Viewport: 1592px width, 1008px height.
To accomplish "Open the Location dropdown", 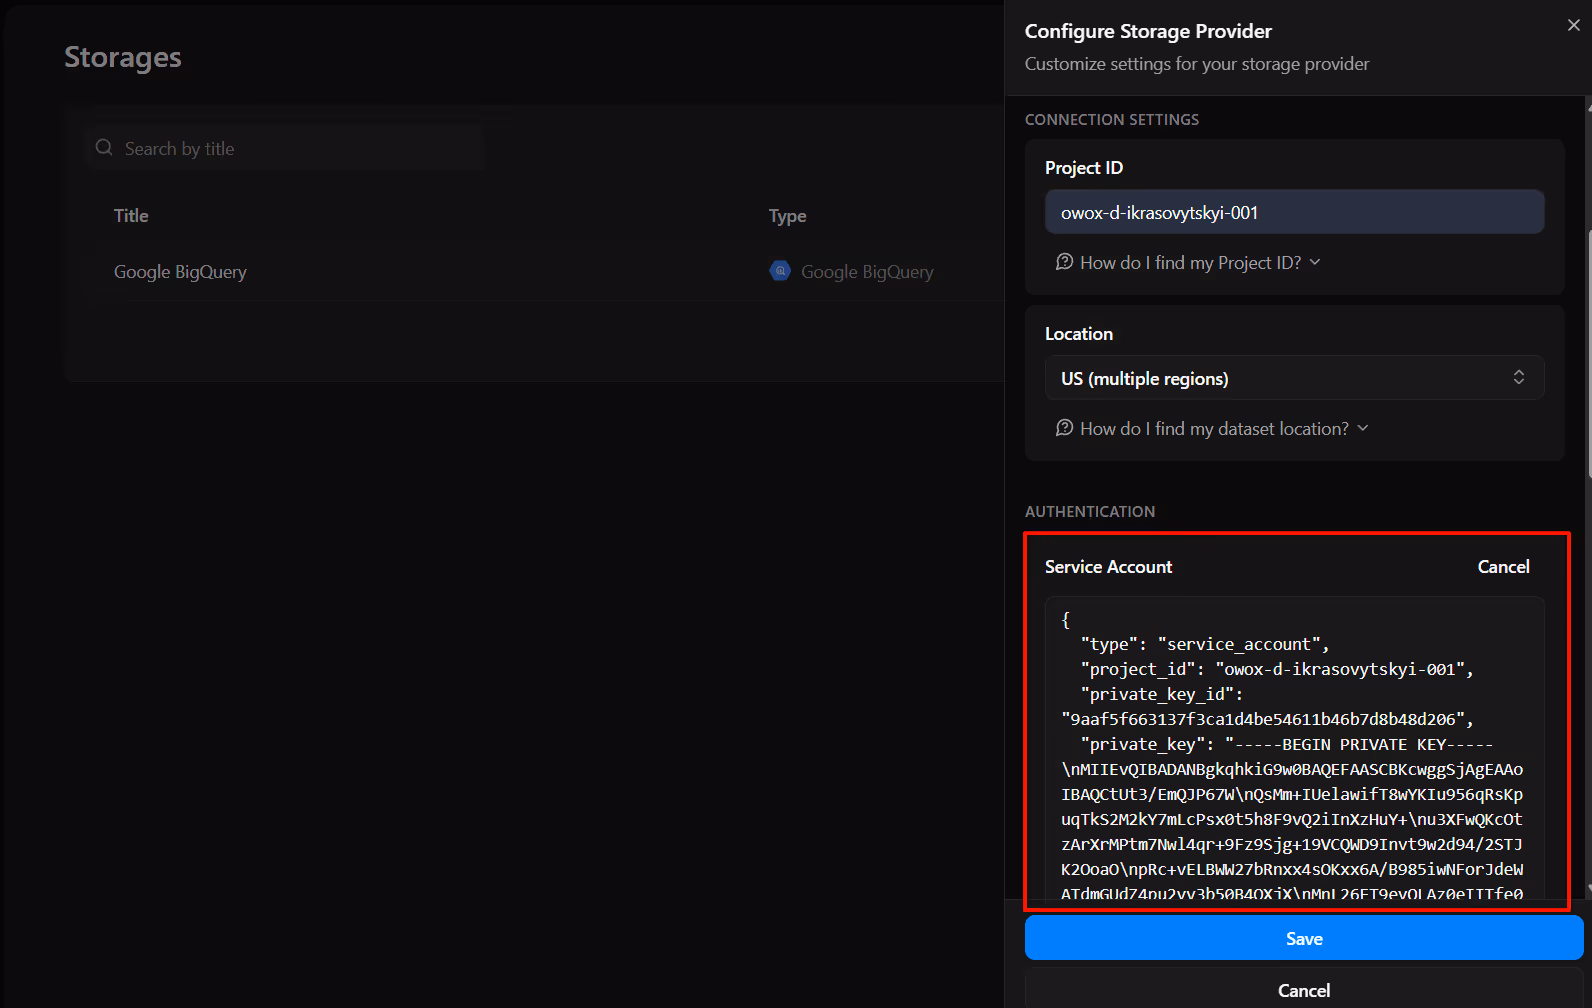I will [1294, 378].
